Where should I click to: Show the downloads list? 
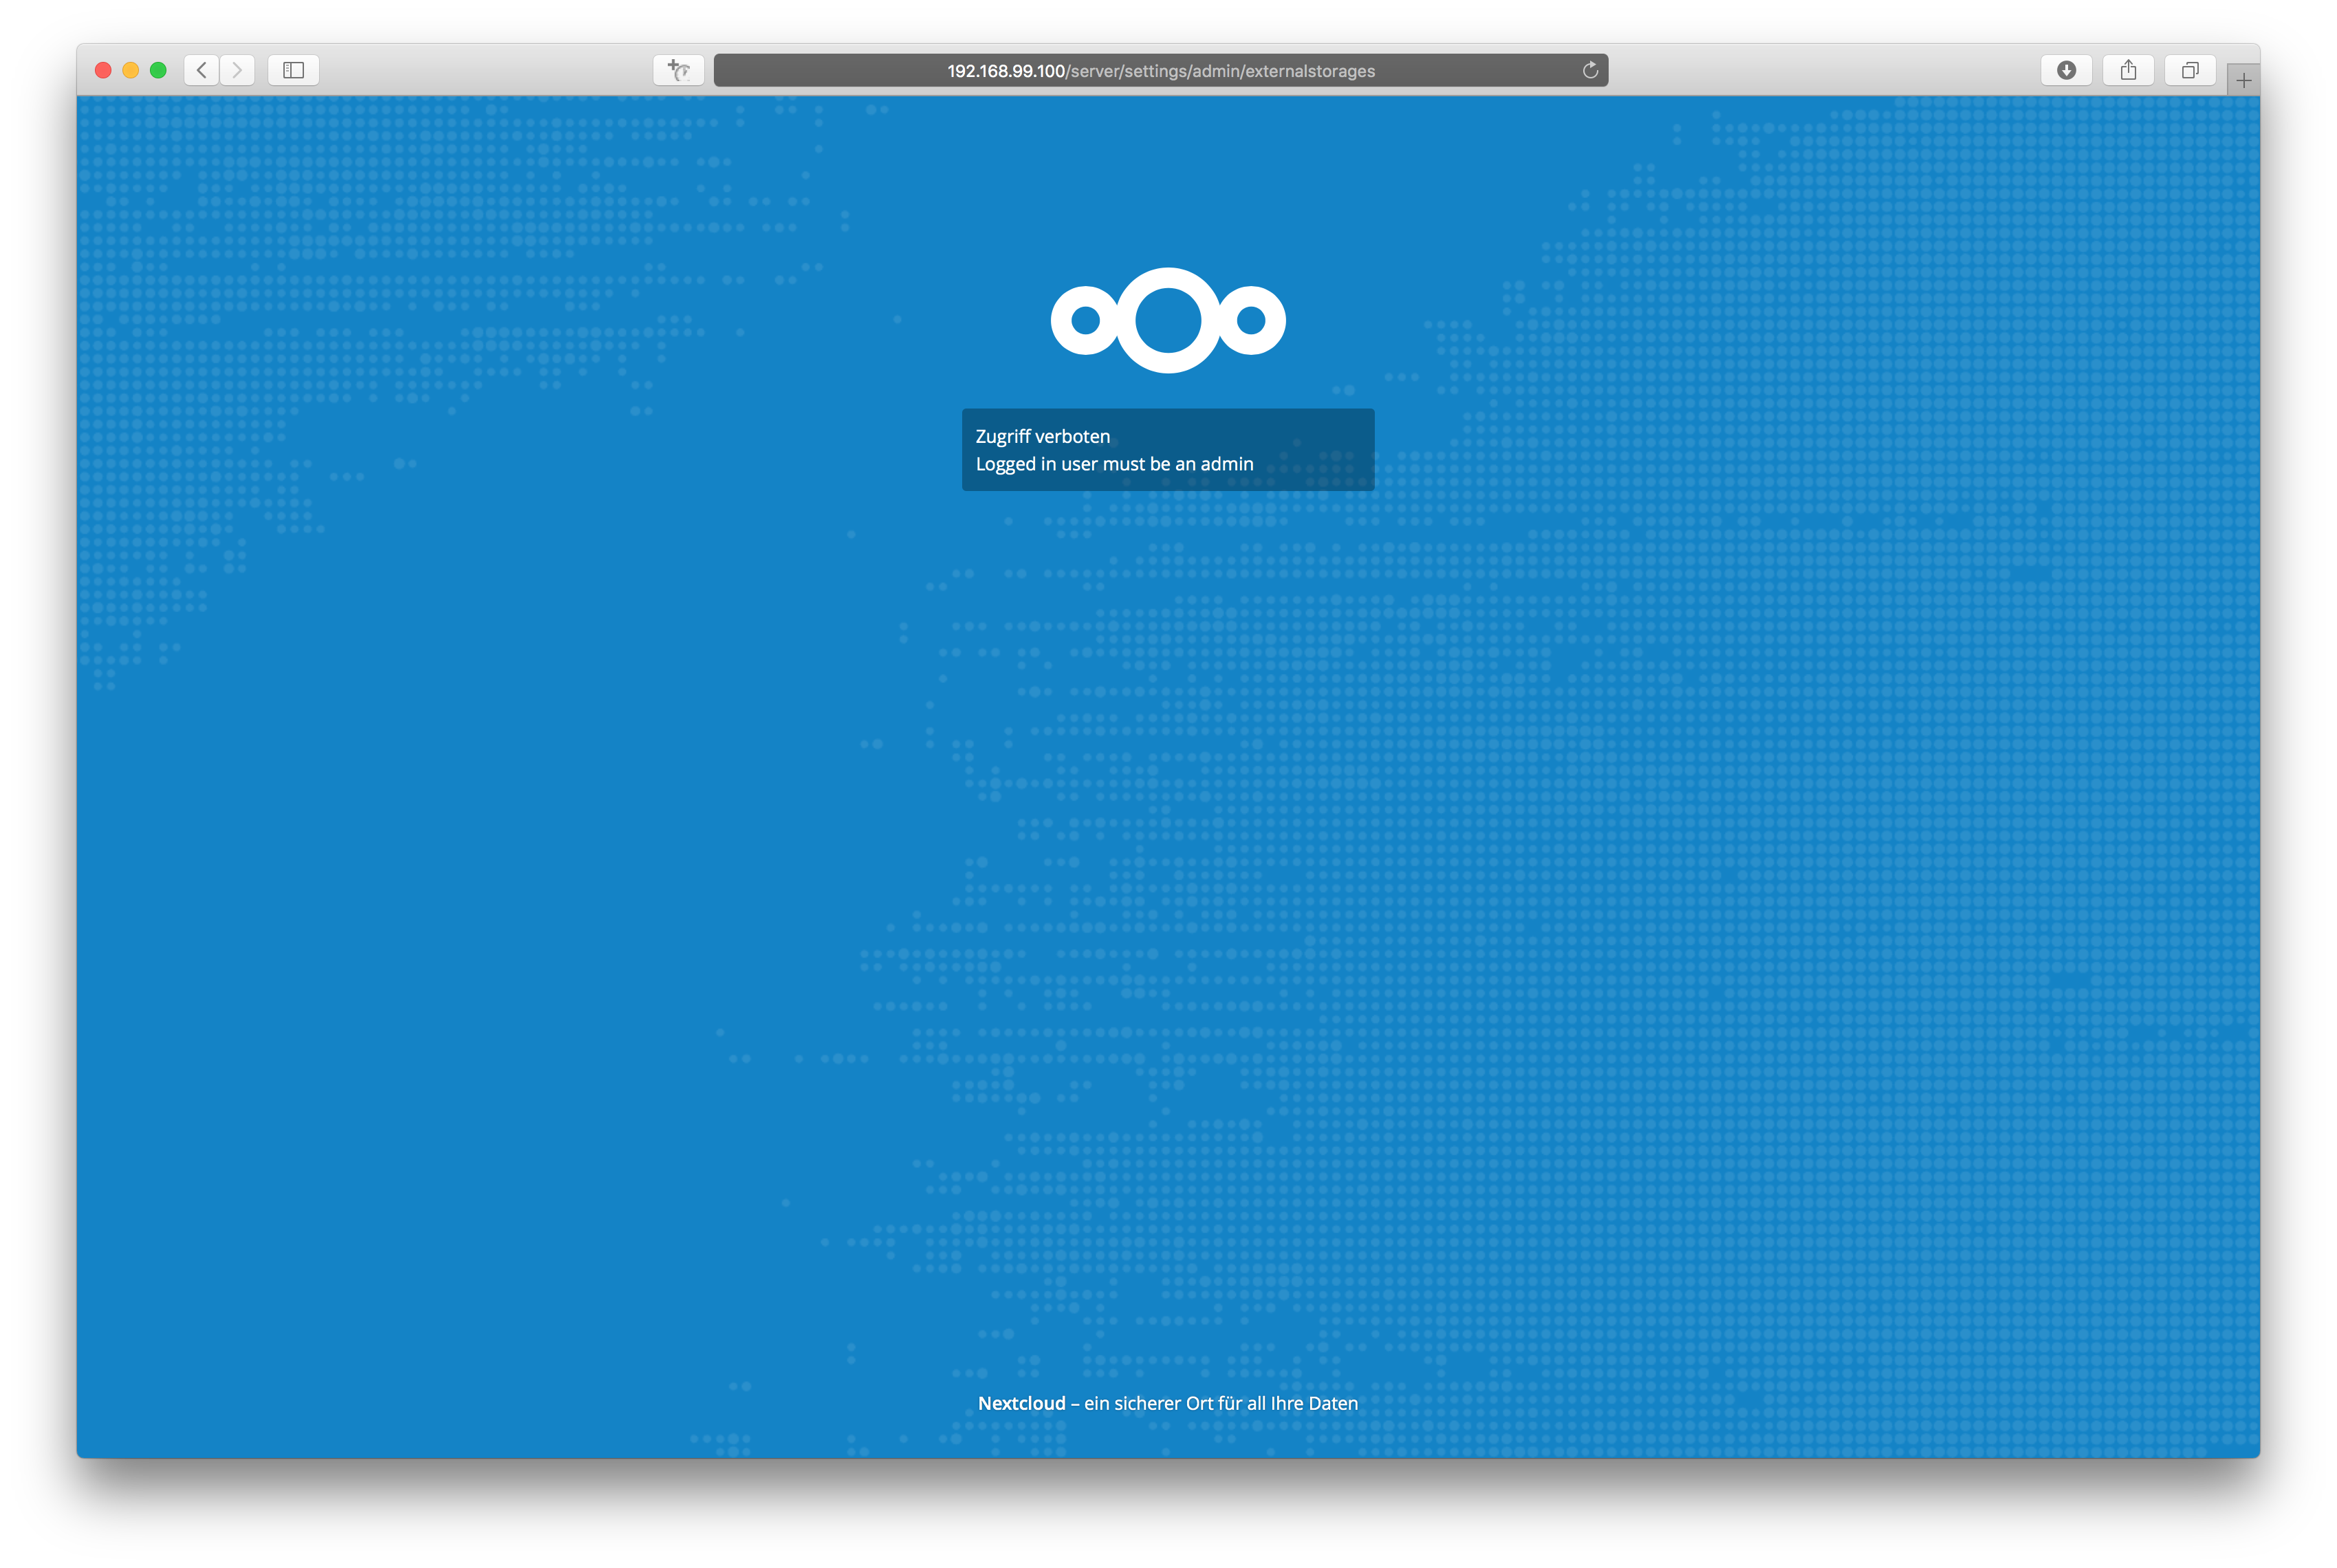[2065, 70]
